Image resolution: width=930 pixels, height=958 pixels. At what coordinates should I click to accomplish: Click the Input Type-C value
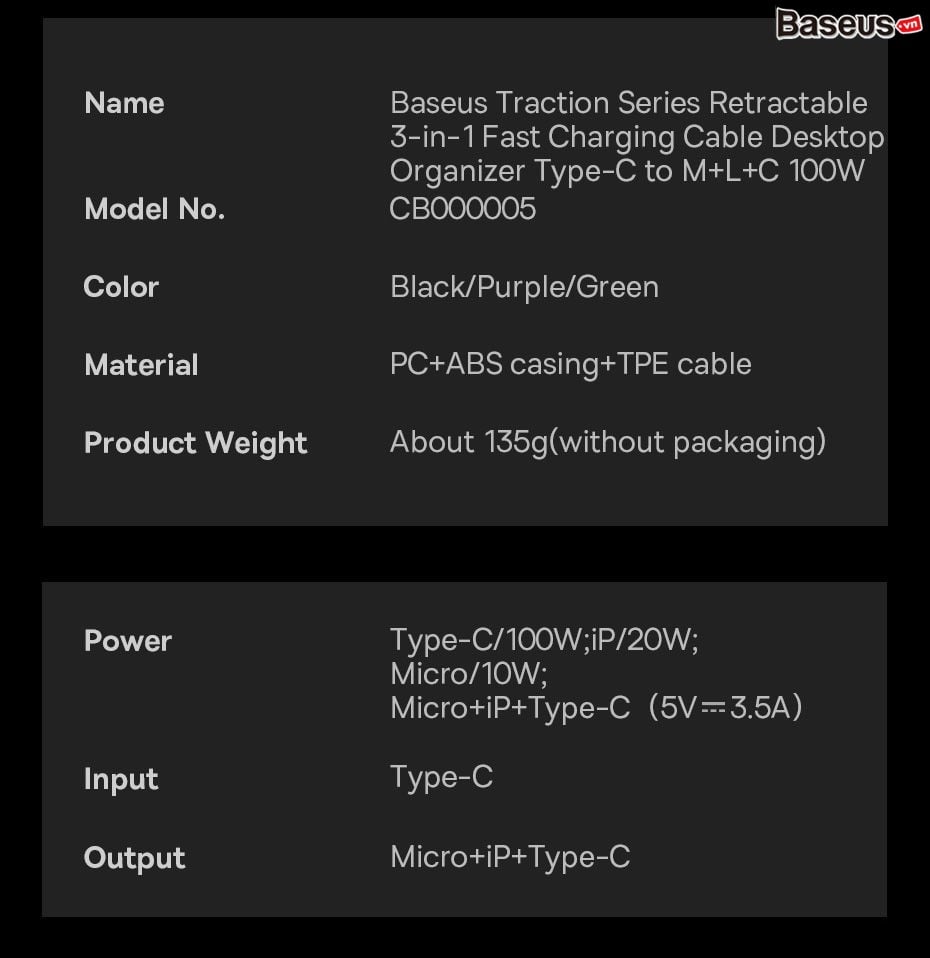[441, 778]
